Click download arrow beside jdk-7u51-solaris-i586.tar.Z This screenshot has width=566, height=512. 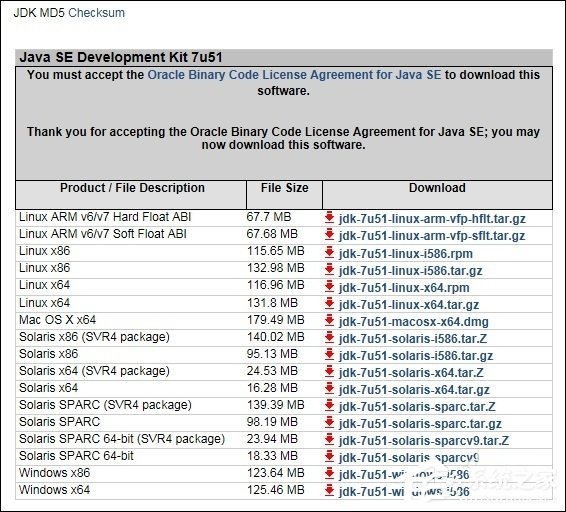tap(329, 337)
